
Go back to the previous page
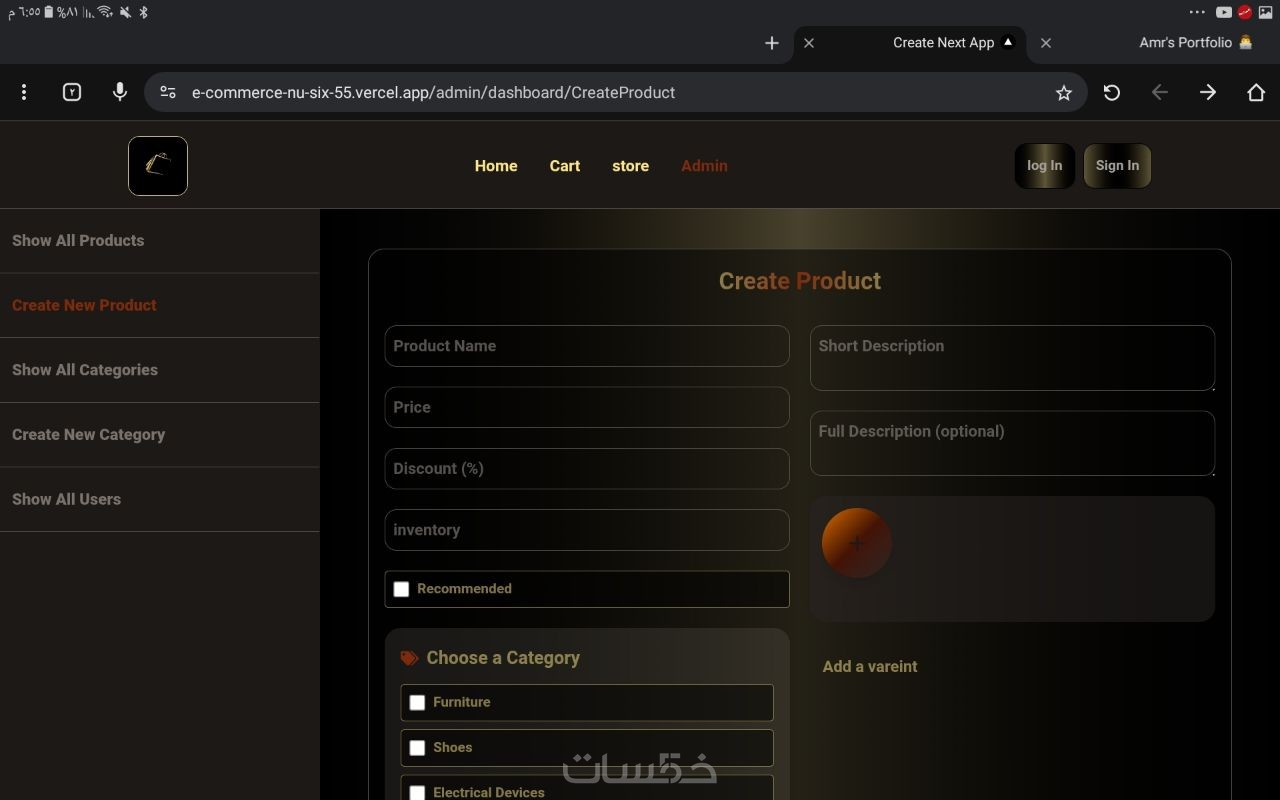[1160, 92]
